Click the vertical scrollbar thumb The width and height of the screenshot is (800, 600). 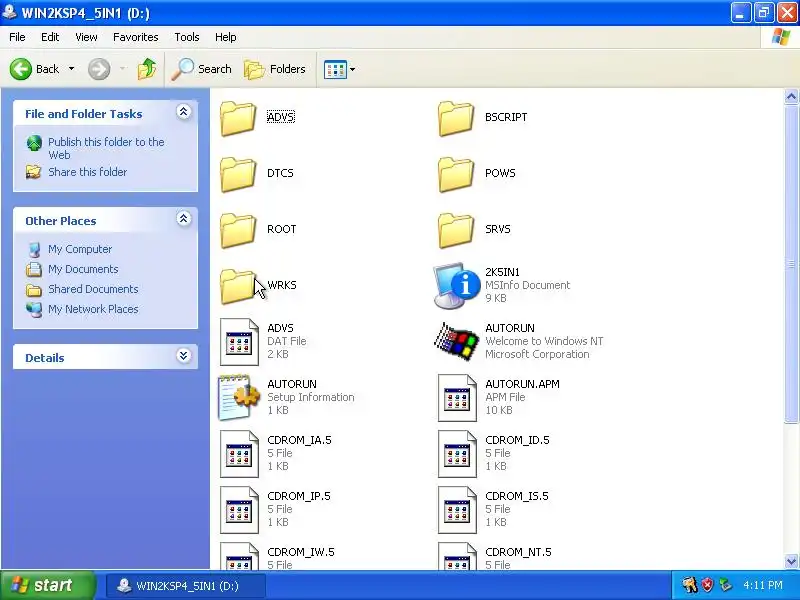tap(791, 264)
